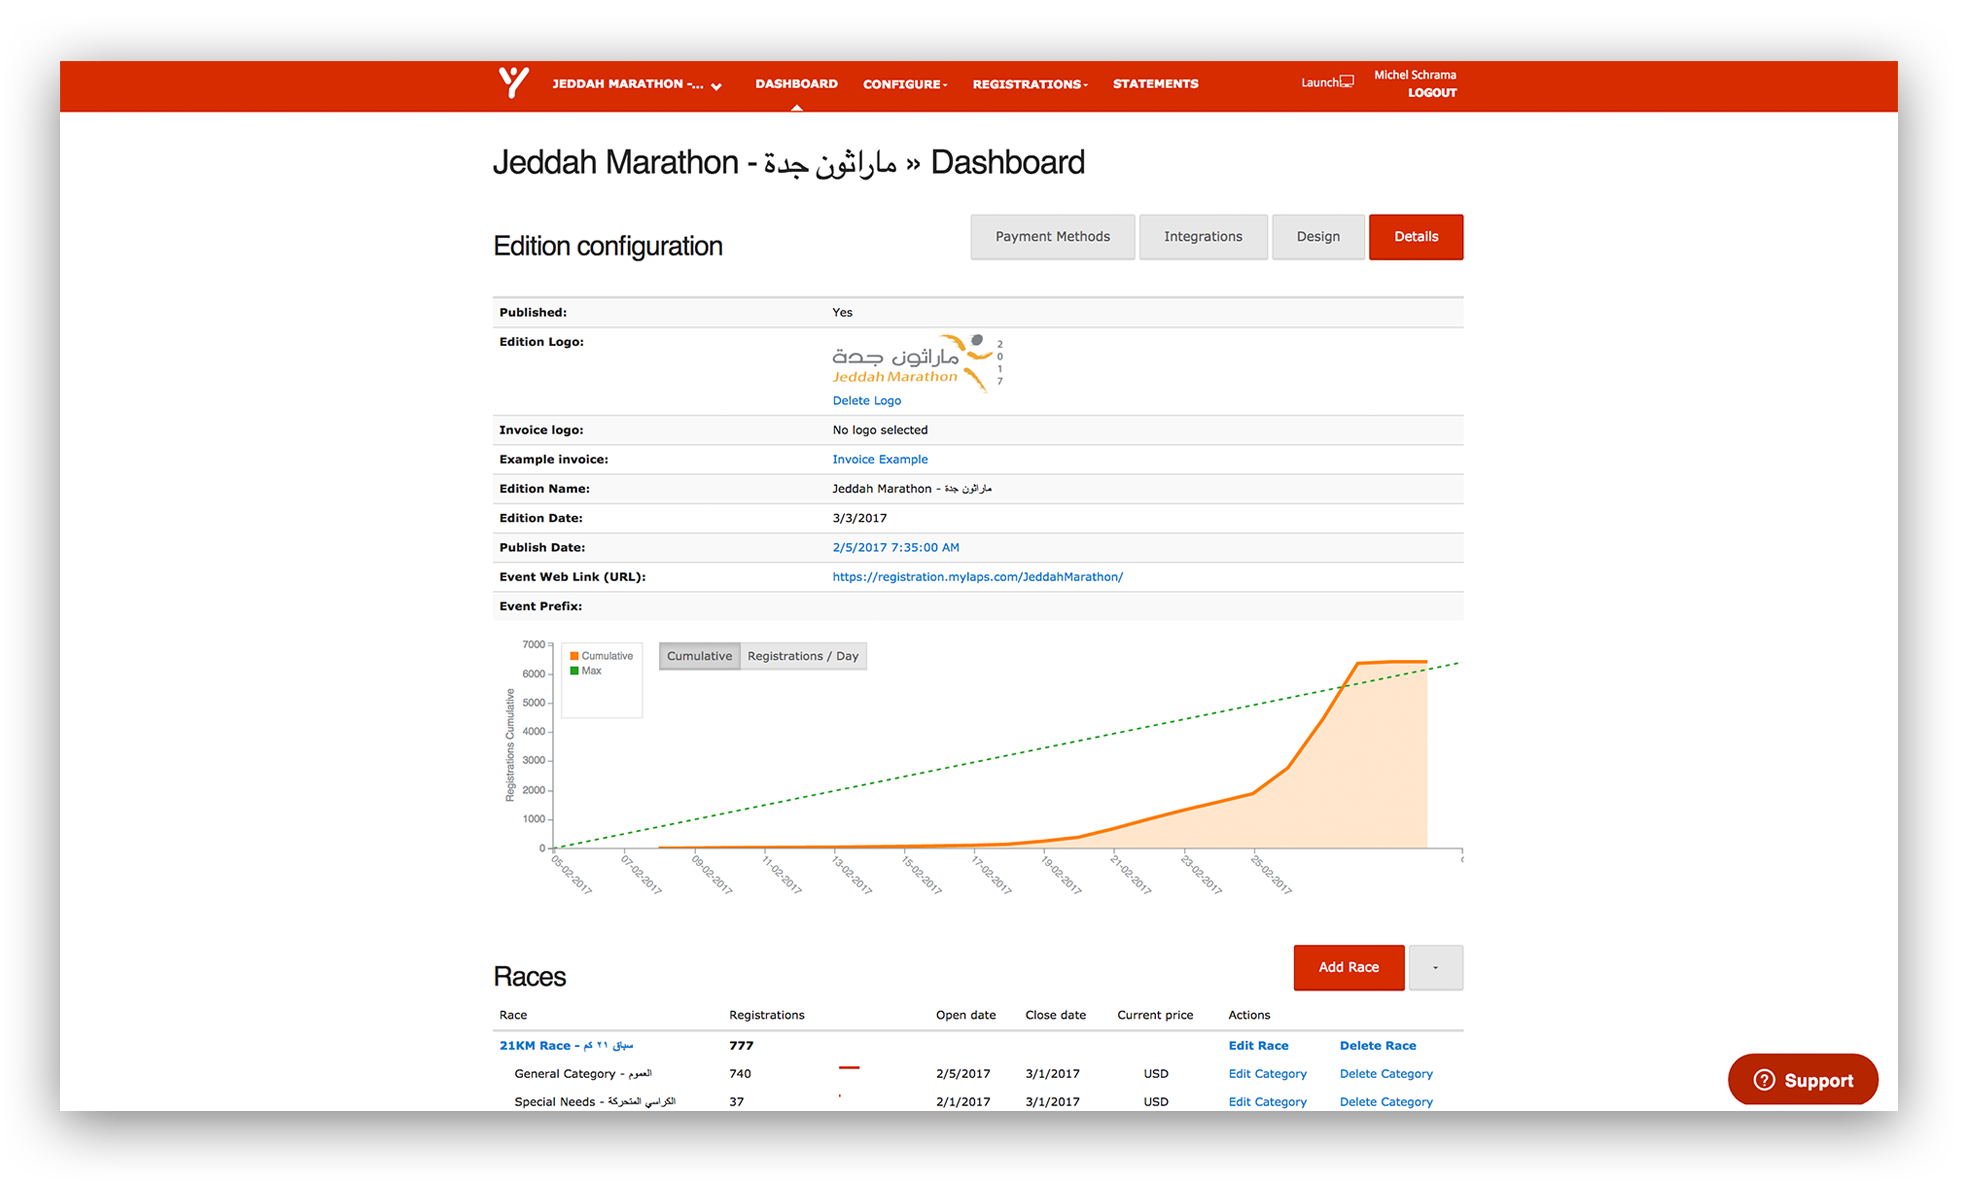Click the green Max legend swatch
Screen dimensions: 1961x1185
click(x=574, y=671)
